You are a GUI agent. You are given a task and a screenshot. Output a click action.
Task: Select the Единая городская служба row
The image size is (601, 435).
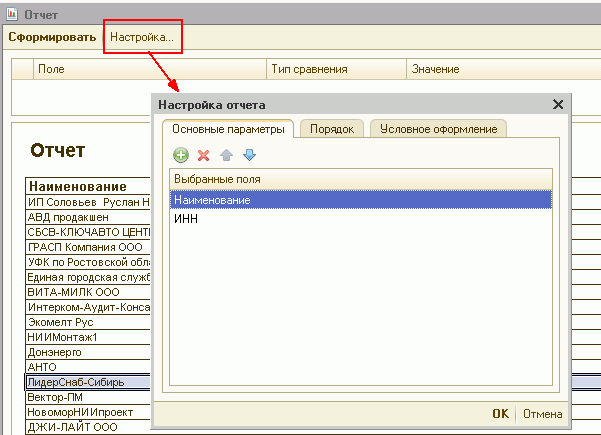click(88, 277)
